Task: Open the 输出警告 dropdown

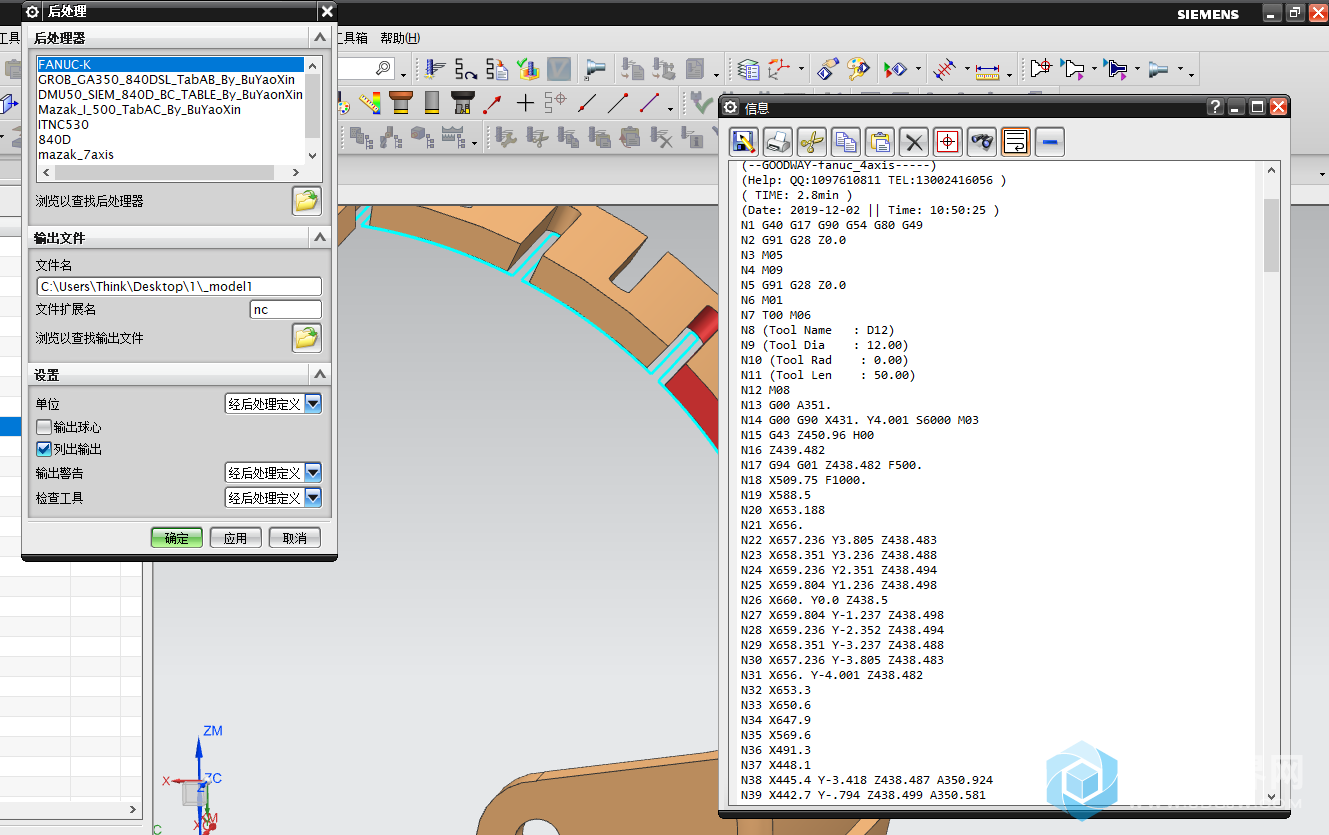Action: click(x=313, y=473)
